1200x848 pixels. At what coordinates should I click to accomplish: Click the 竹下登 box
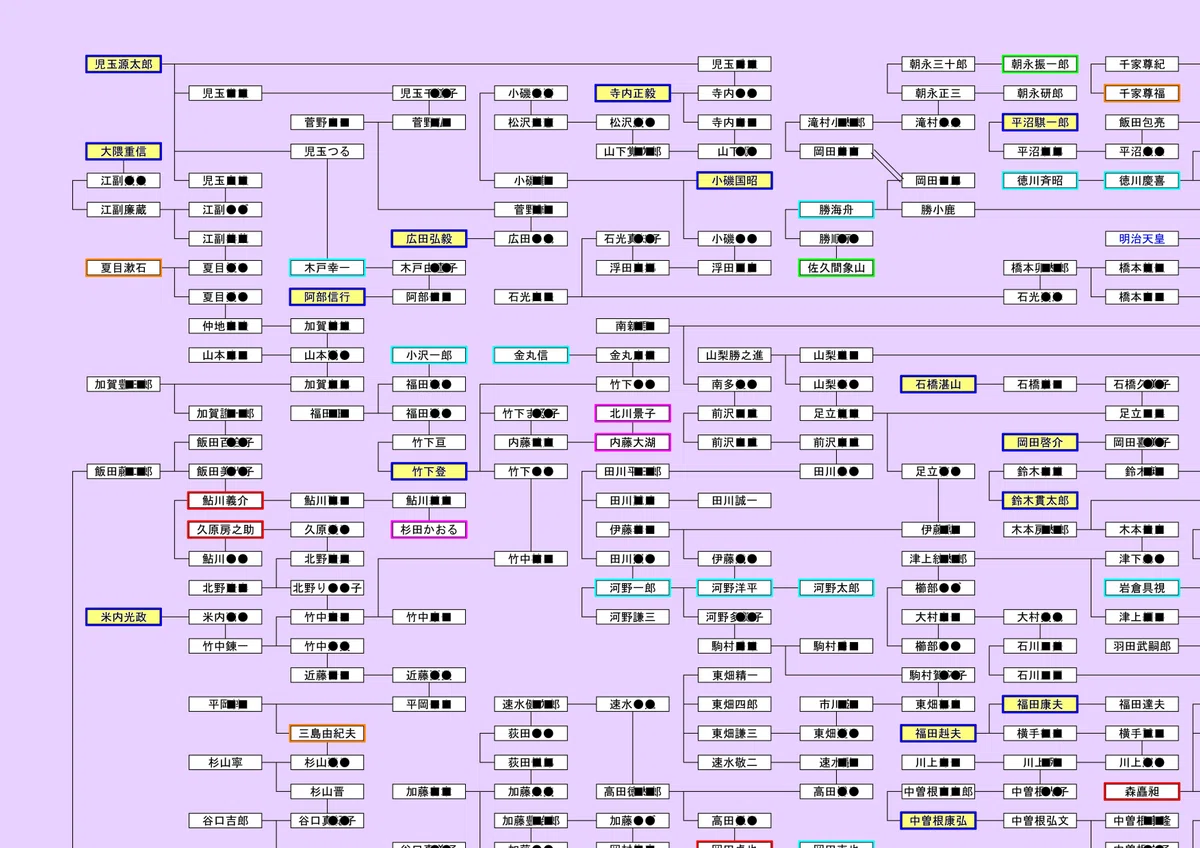pos(429,471)
